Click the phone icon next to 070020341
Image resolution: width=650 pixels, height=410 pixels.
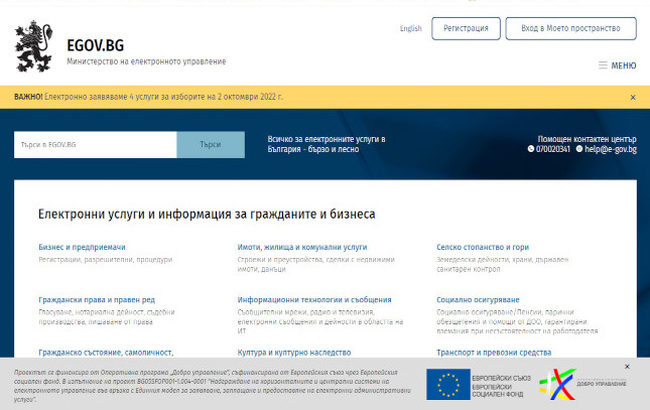click(x=531, y=149)
